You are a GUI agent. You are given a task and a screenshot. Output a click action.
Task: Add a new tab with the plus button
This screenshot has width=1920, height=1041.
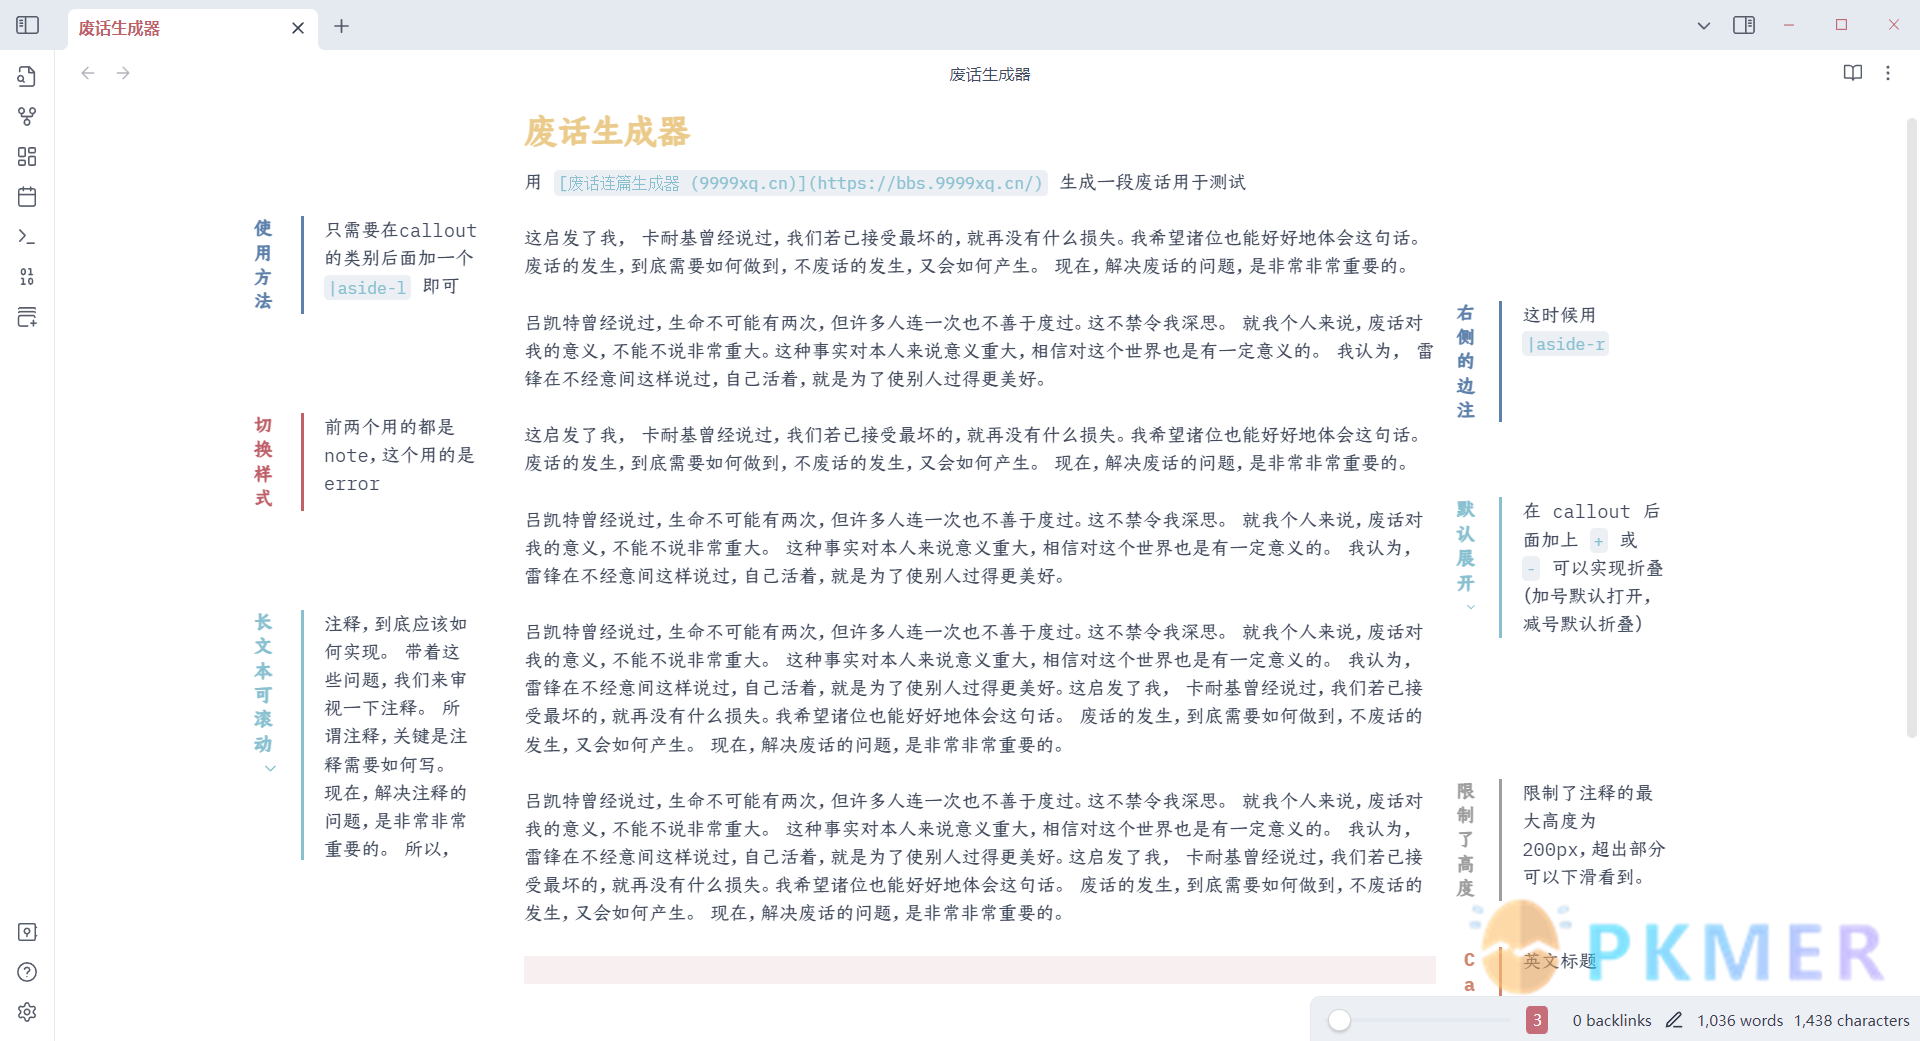[x=341, y=26]
